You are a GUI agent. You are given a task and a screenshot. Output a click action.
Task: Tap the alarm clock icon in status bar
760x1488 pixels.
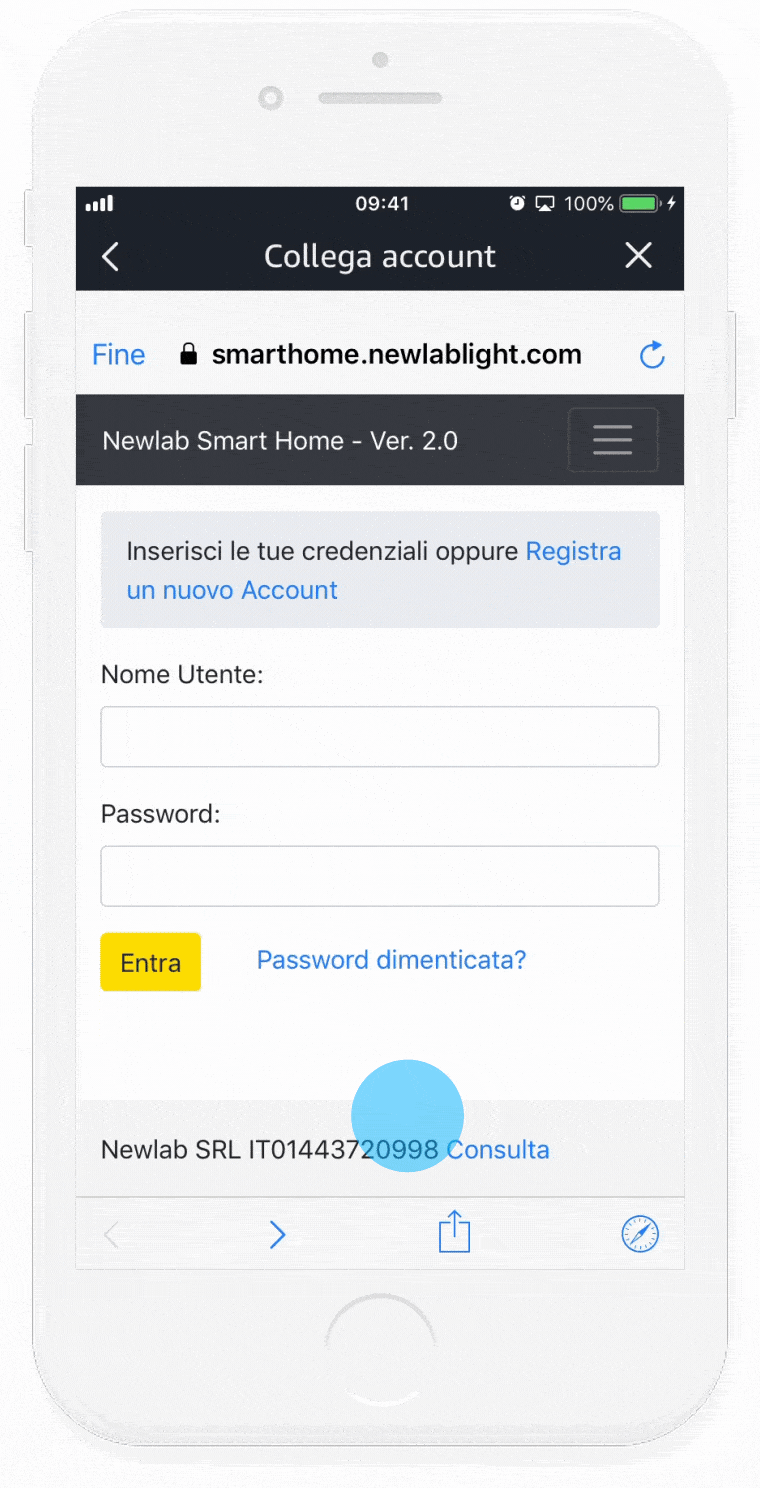coord(517,204)
